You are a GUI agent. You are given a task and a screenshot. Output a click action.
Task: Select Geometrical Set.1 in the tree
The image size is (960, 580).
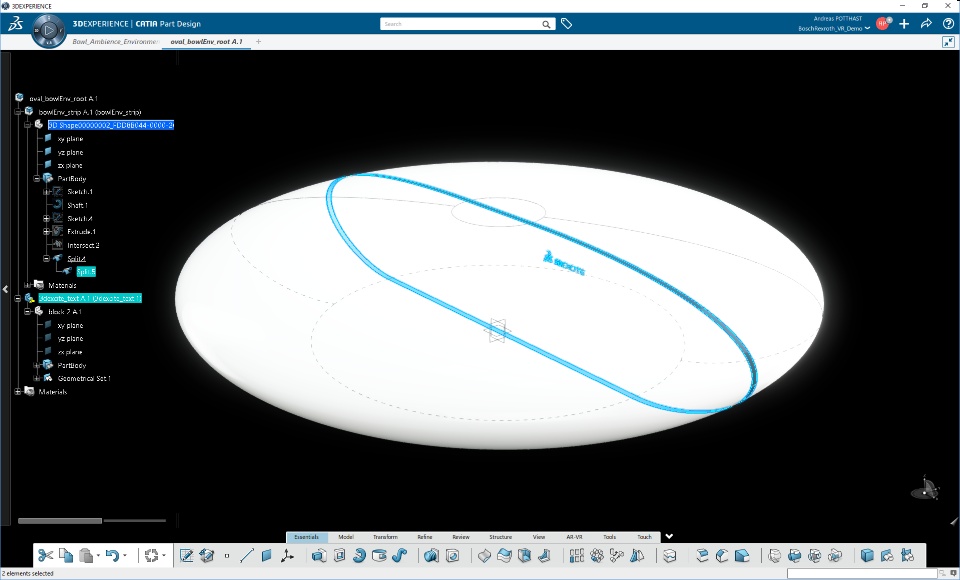coord(84,379)
